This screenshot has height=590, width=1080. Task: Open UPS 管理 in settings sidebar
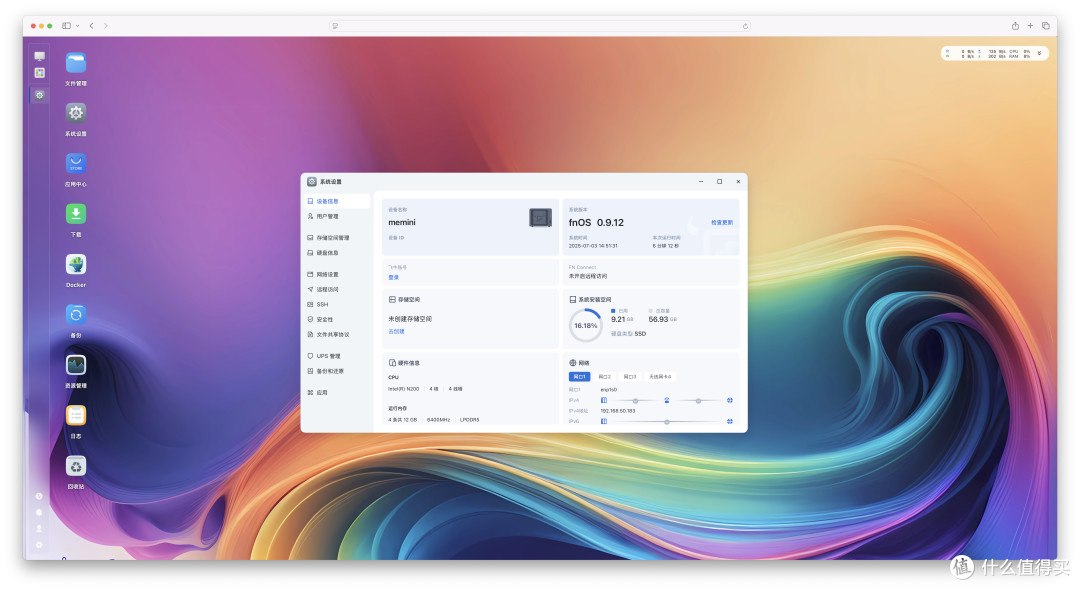337,356
